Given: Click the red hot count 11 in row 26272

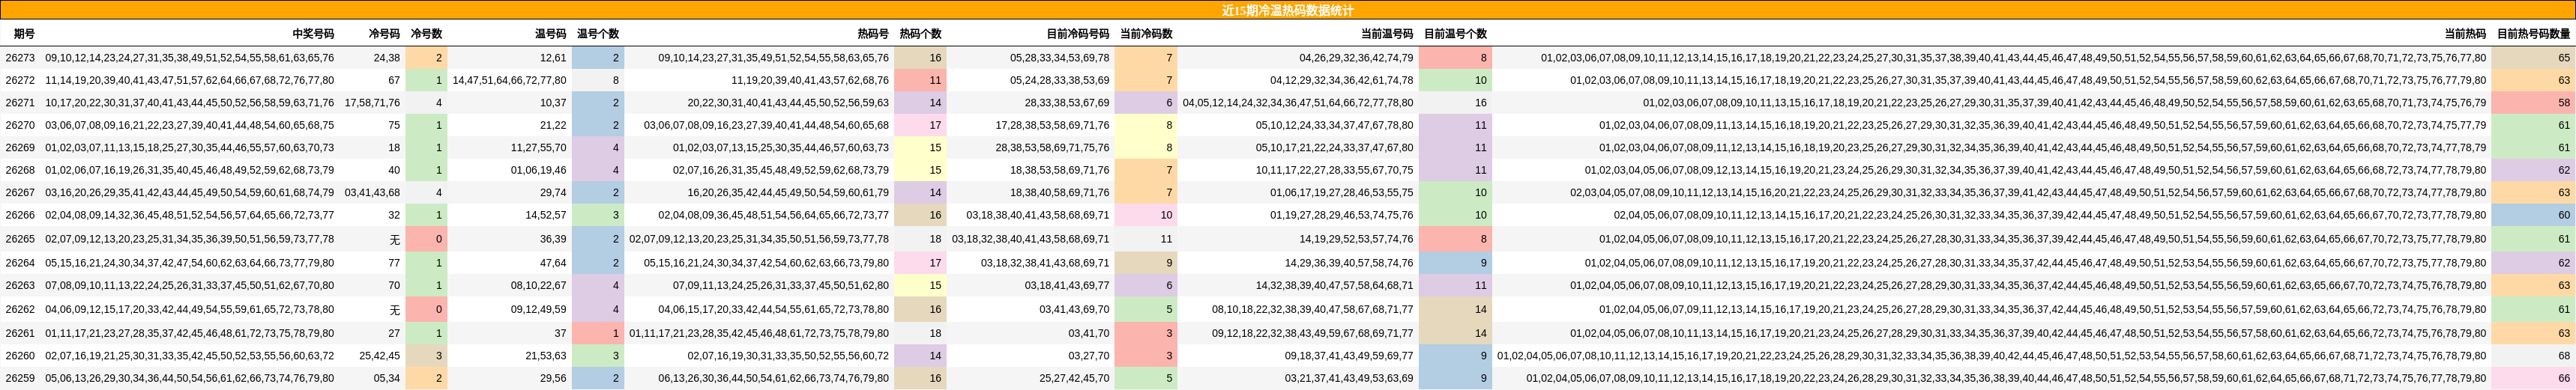Looking at the screenshot, I should (x=920, y=80).
